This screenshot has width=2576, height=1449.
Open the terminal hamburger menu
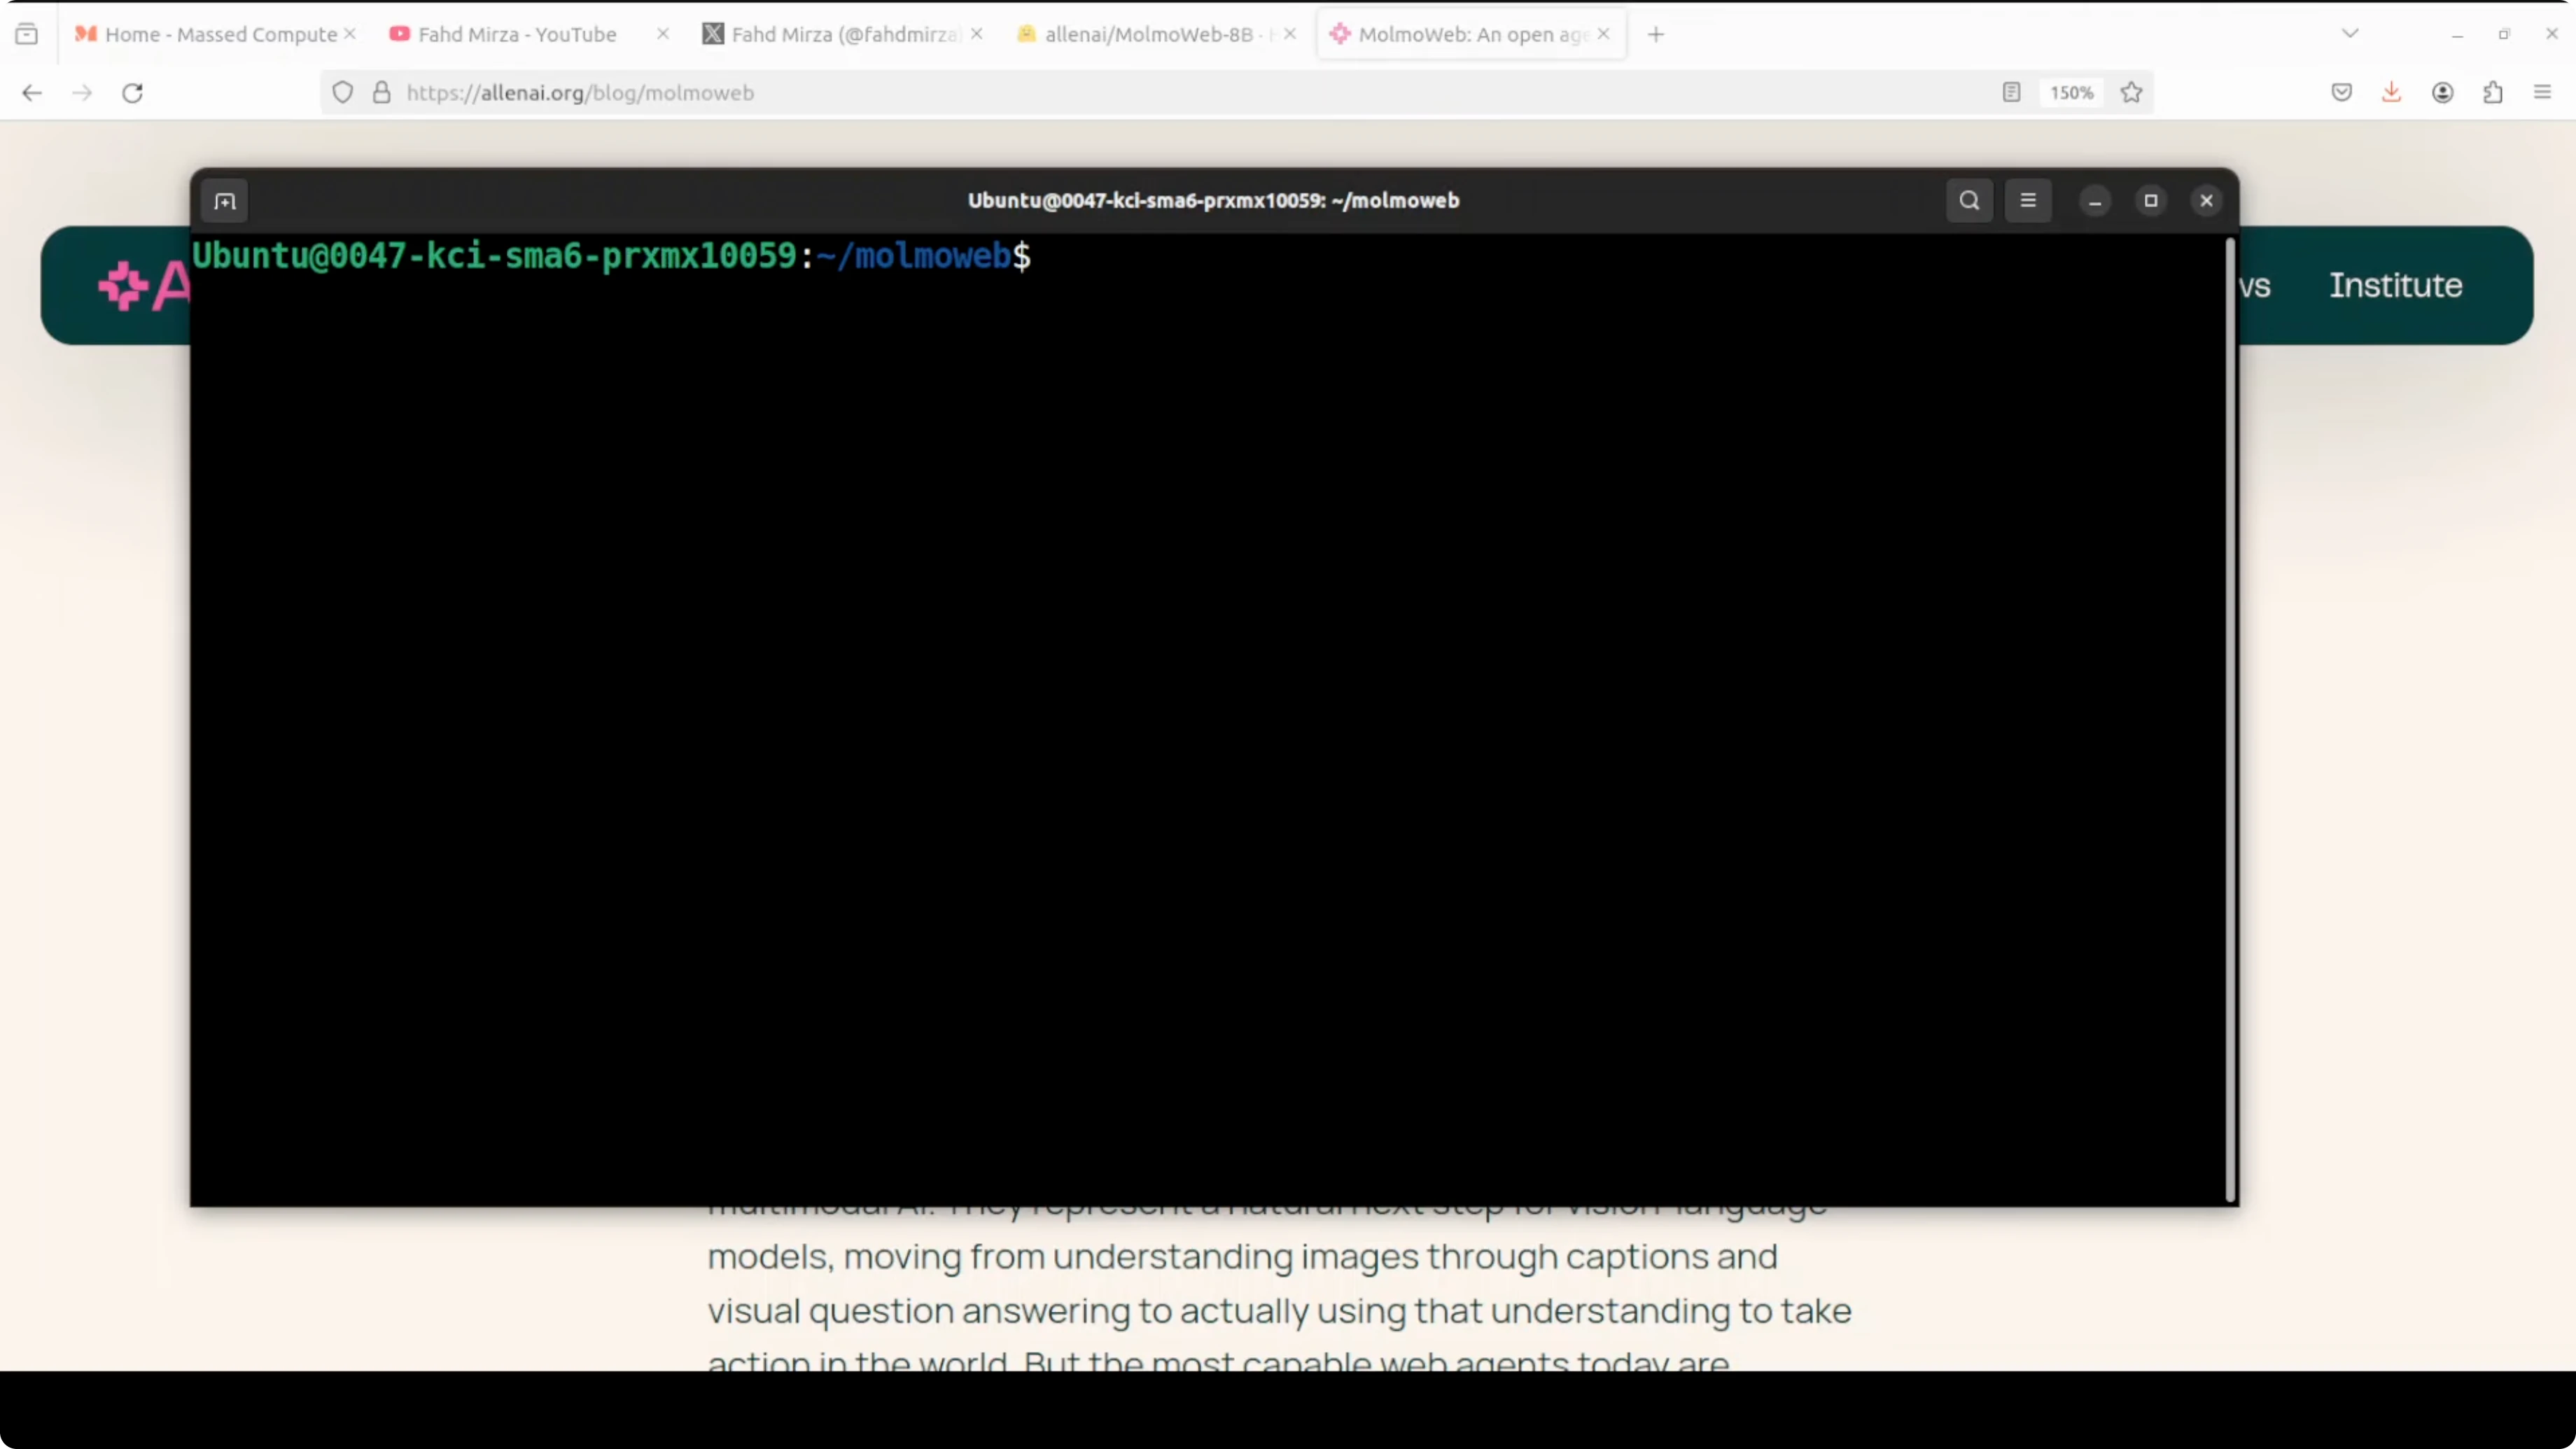point(2028,201)
